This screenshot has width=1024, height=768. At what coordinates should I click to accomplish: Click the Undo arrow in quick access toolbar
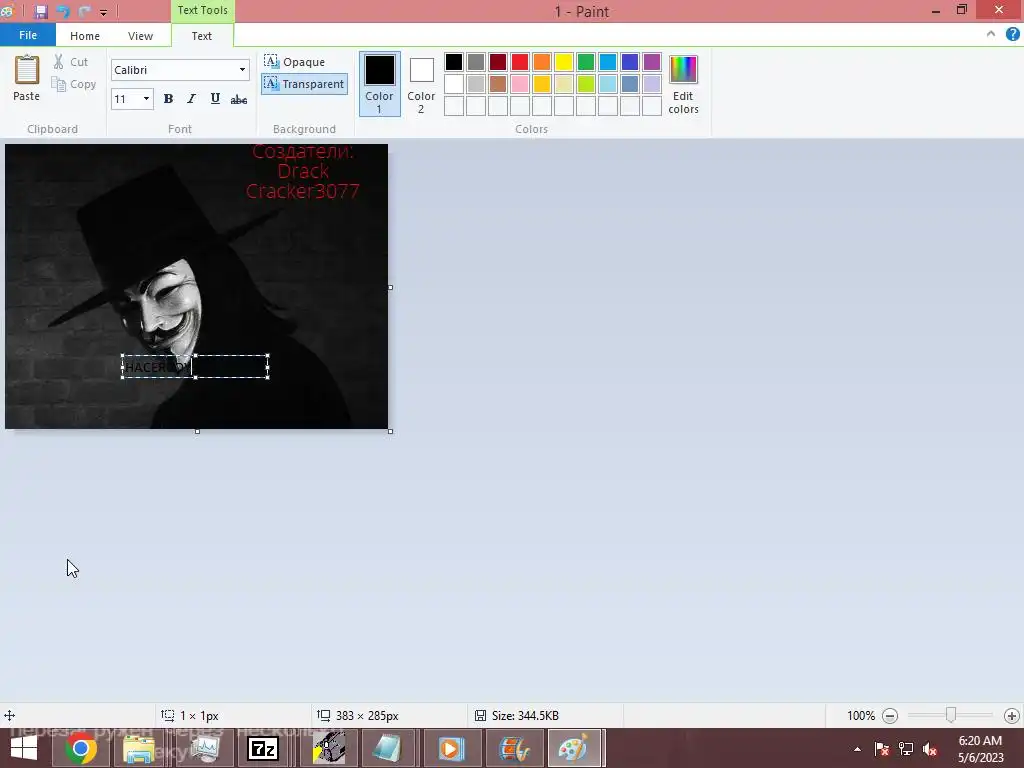tap(63, 12)
